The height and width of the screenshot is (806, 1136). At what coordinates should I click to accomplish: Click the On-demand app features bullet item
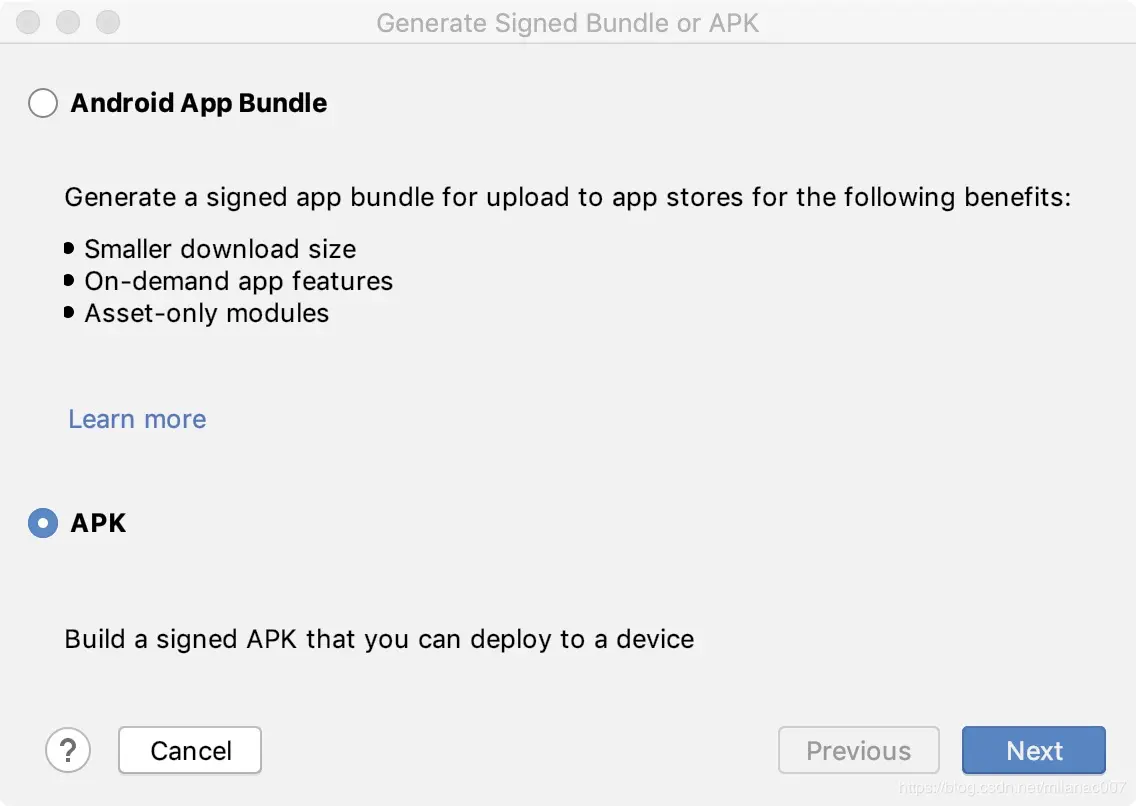point(238,281)
